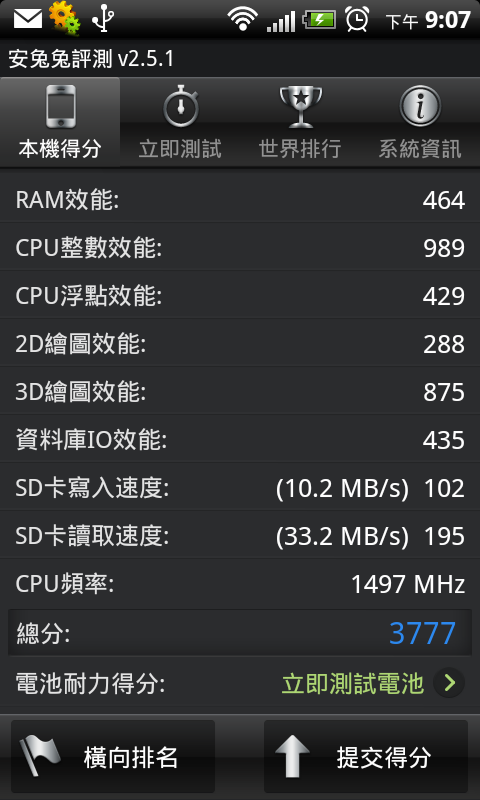Open the 本機得分 phone icon tab

point(61,106)
